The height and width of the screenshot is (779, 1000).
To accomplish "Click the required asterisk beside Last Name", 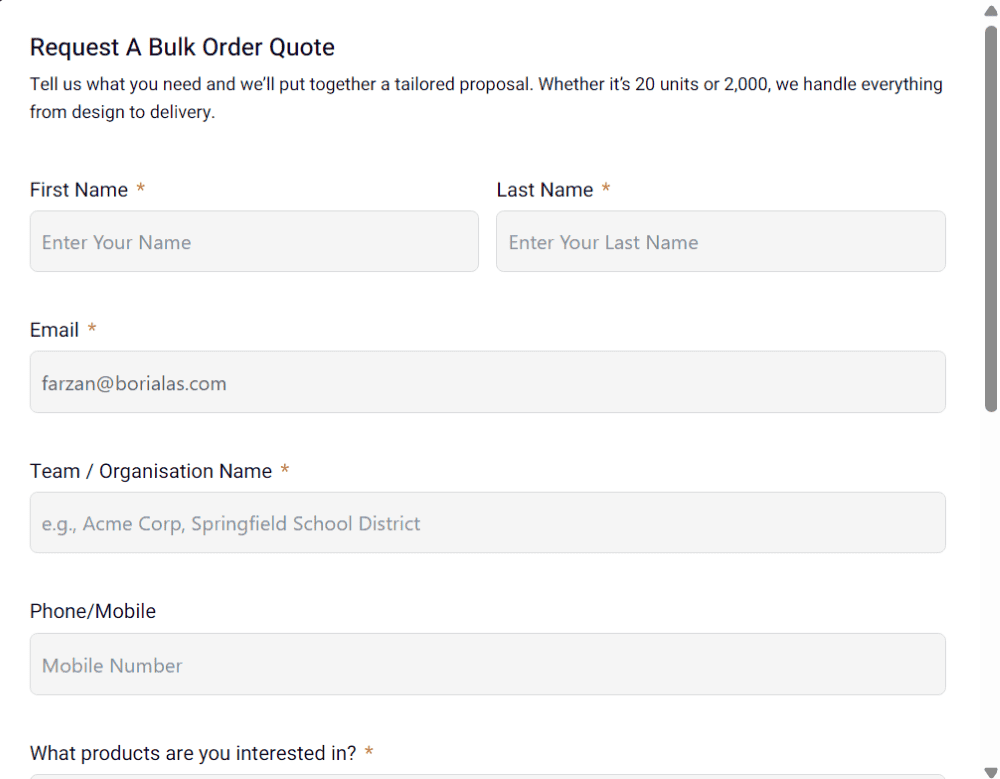I will click(x=606, y=190).
